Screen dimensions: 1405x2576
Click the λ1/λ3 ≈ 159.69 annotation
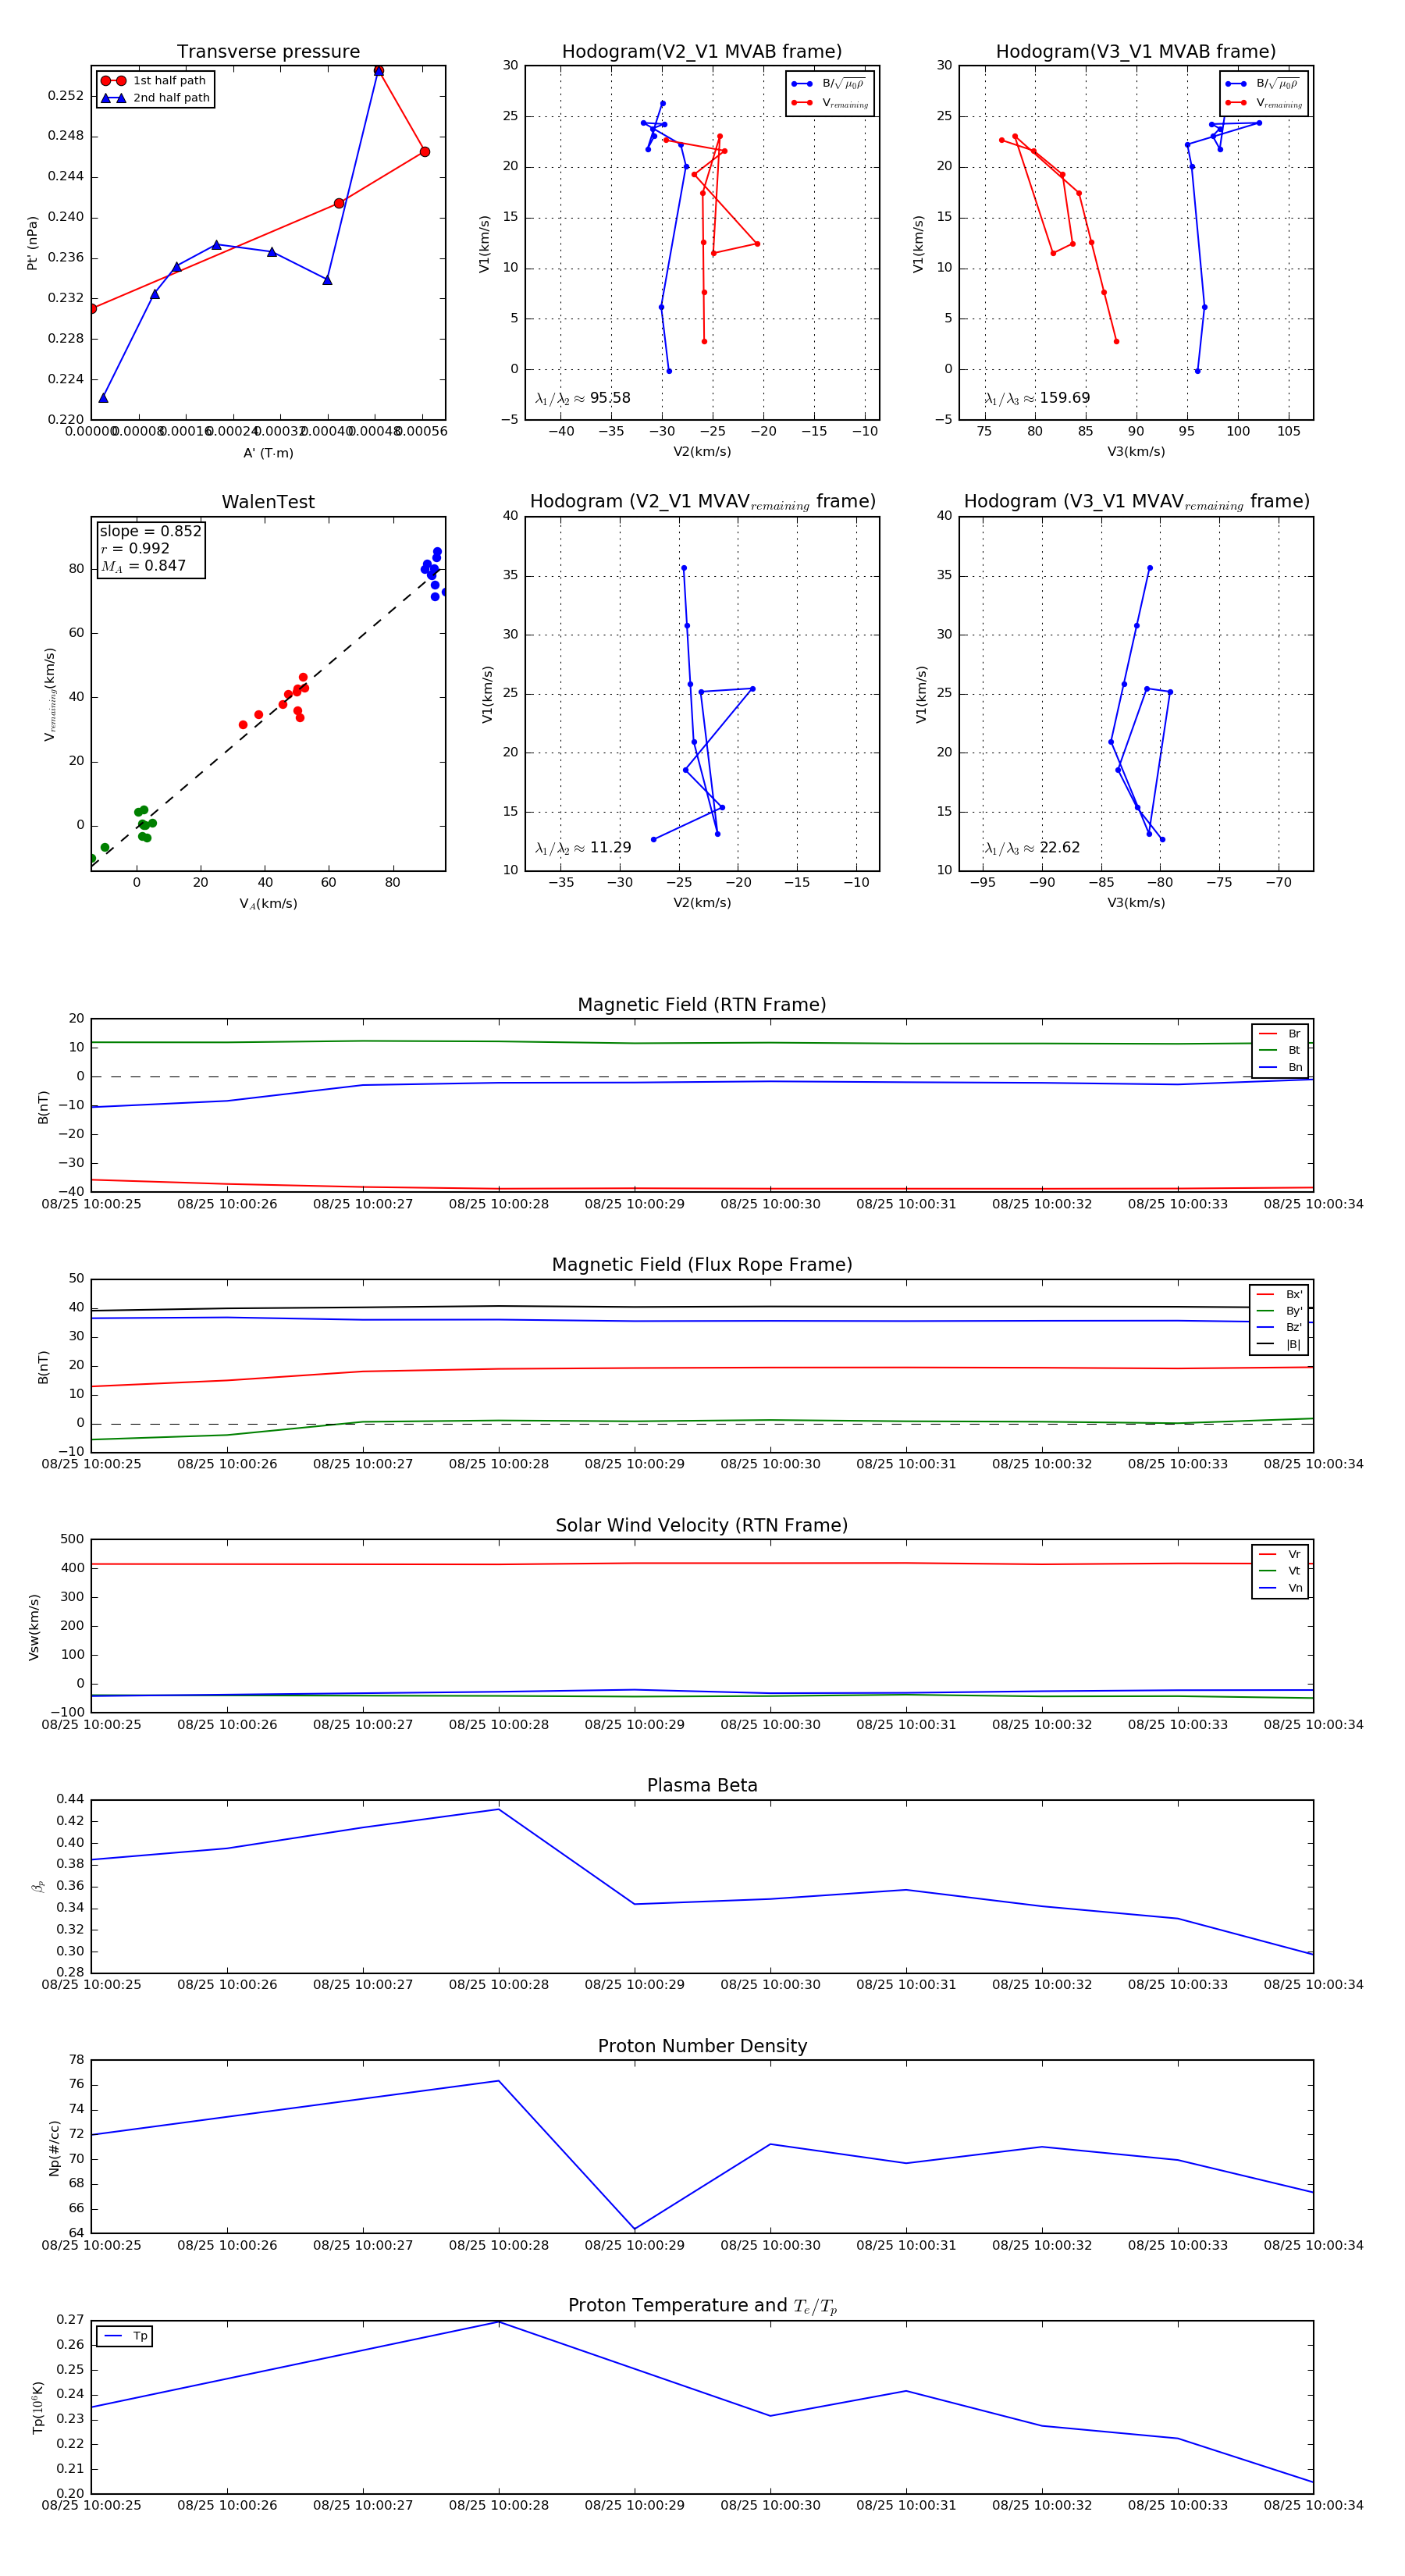[1037, 398]
